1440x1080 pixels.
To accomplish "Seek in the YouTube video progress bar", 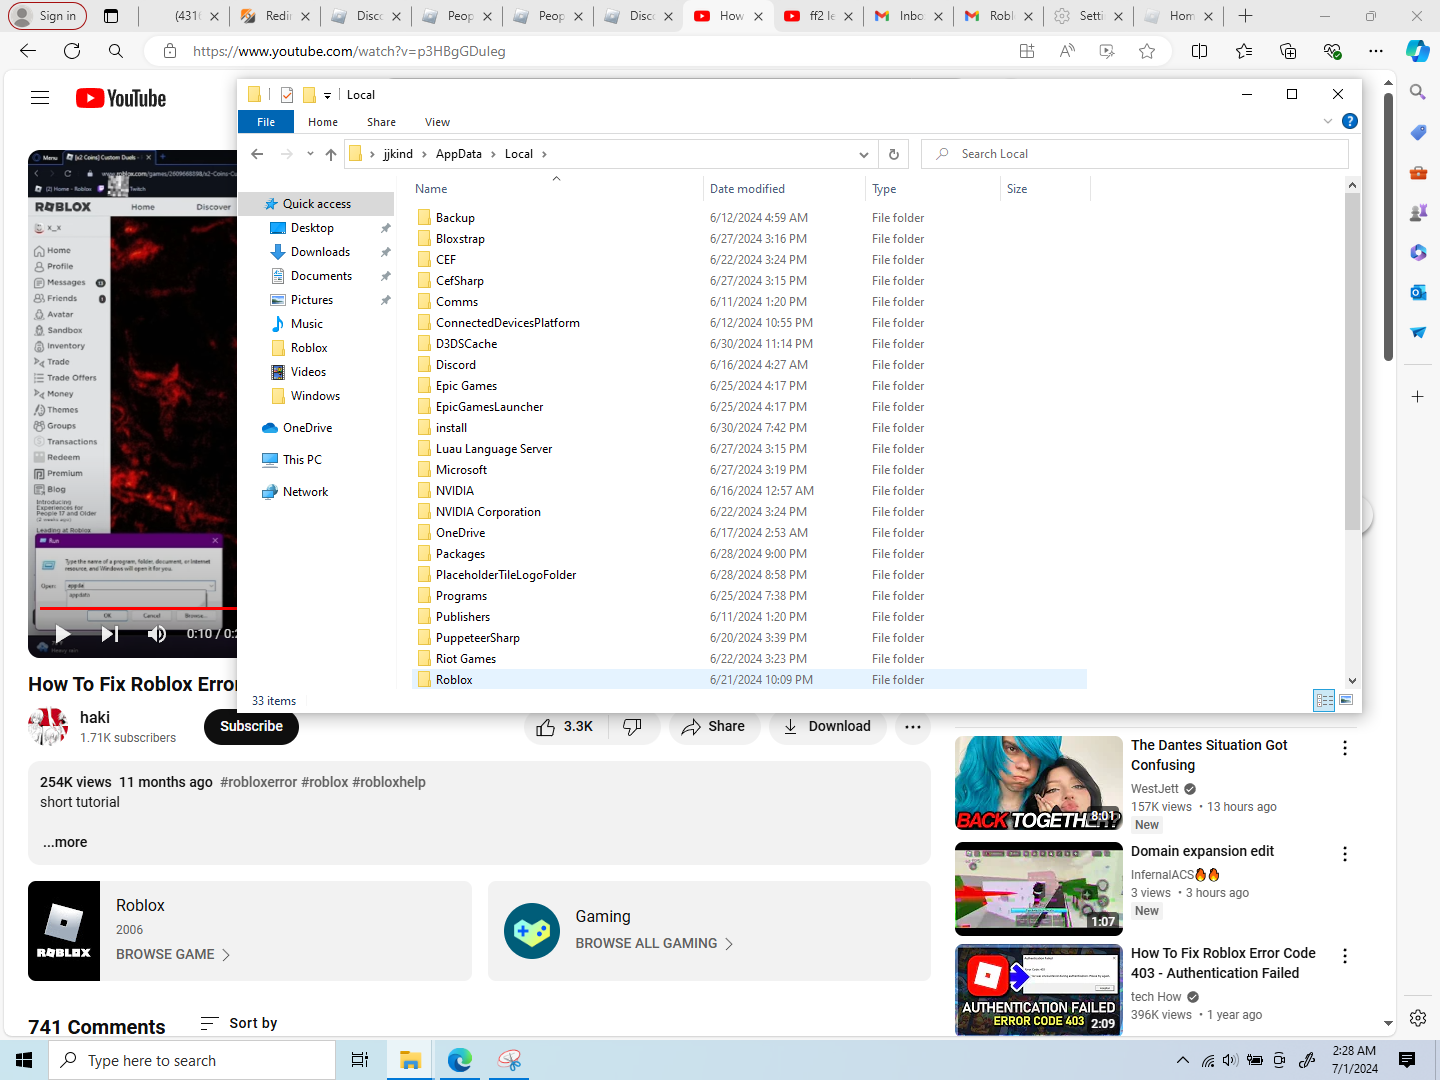I will [138, 607].
